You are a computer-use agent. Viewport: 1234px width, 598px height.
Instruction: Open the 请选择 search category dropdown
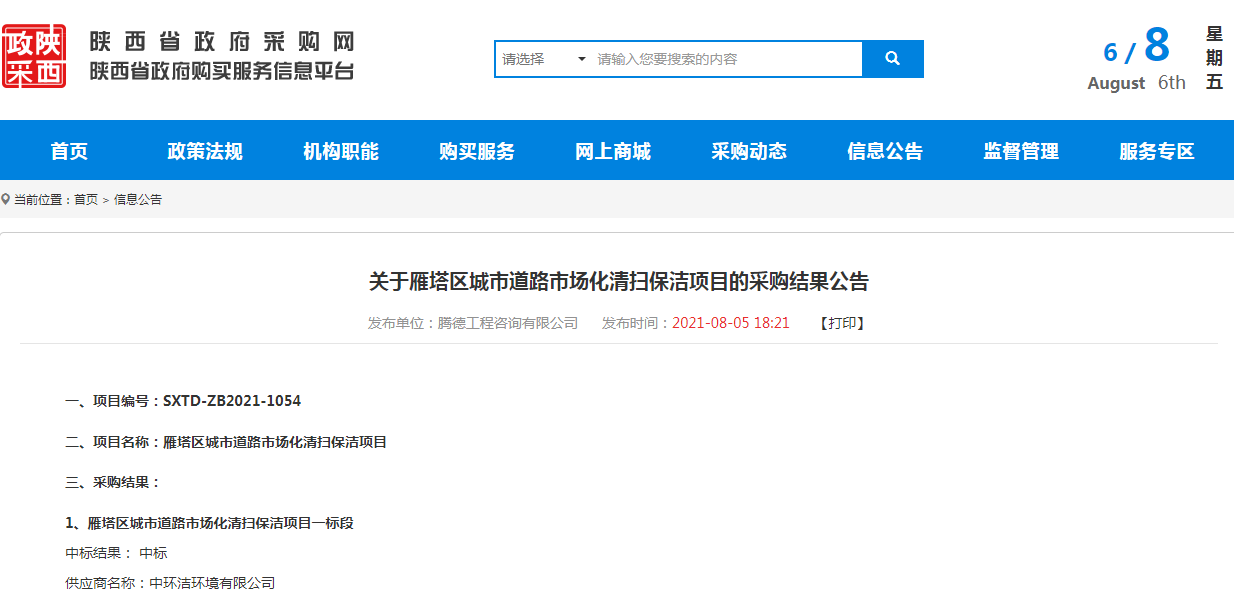pos(543,59)
